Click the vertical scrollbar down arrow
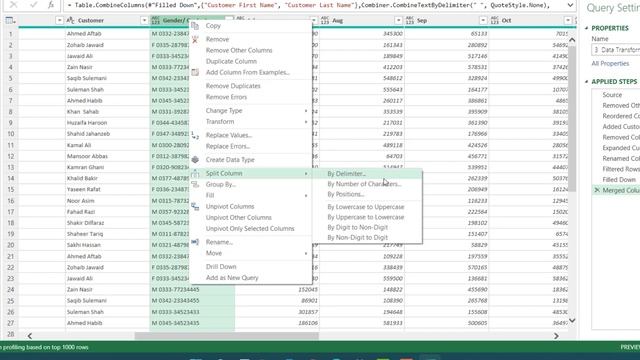This screenshot has height=360, width=640. click(572, 320)
